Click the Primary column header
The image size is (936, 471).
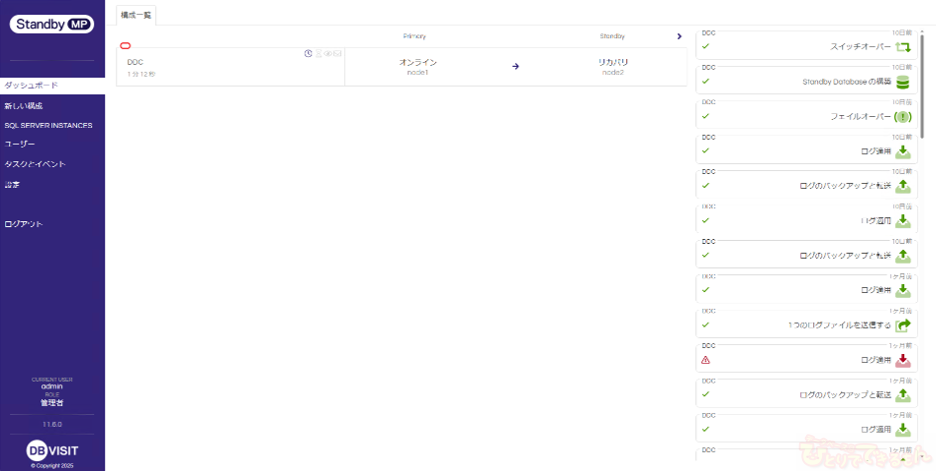click(414, 36)
